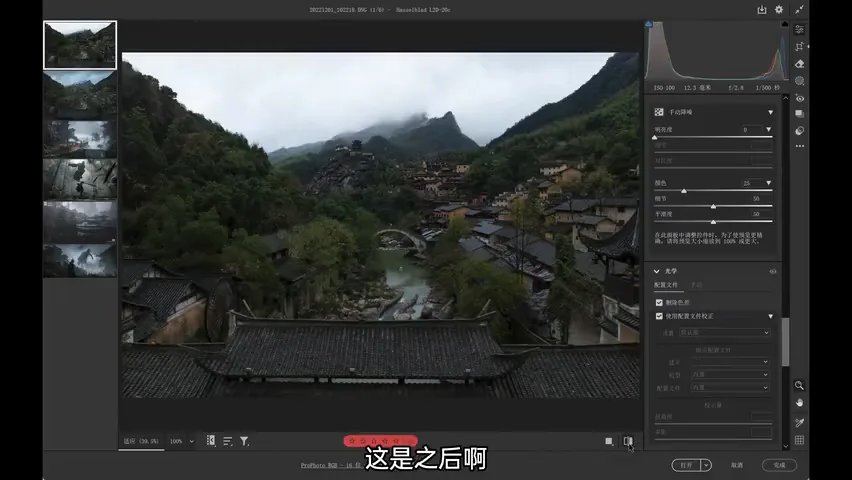Click the fit view percentage button
The image size is (852, 480).
coord(141,441)
